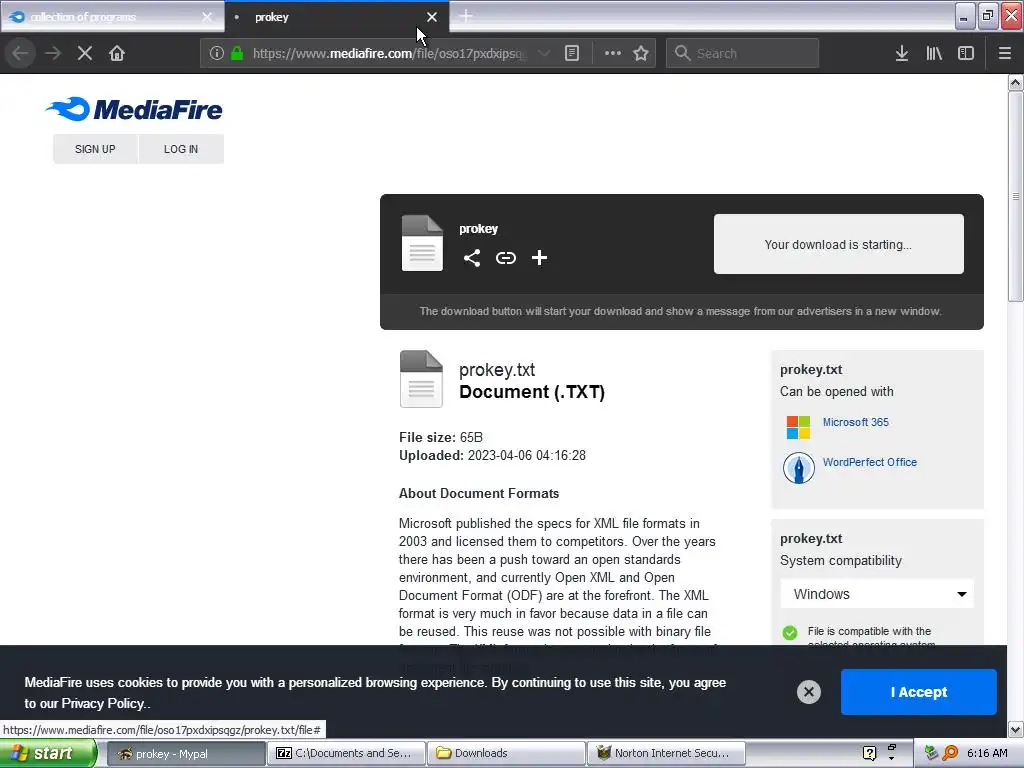Screen dimensions: 1024x768
Task: Click the LOG IN button
Action: click(181, 149)
